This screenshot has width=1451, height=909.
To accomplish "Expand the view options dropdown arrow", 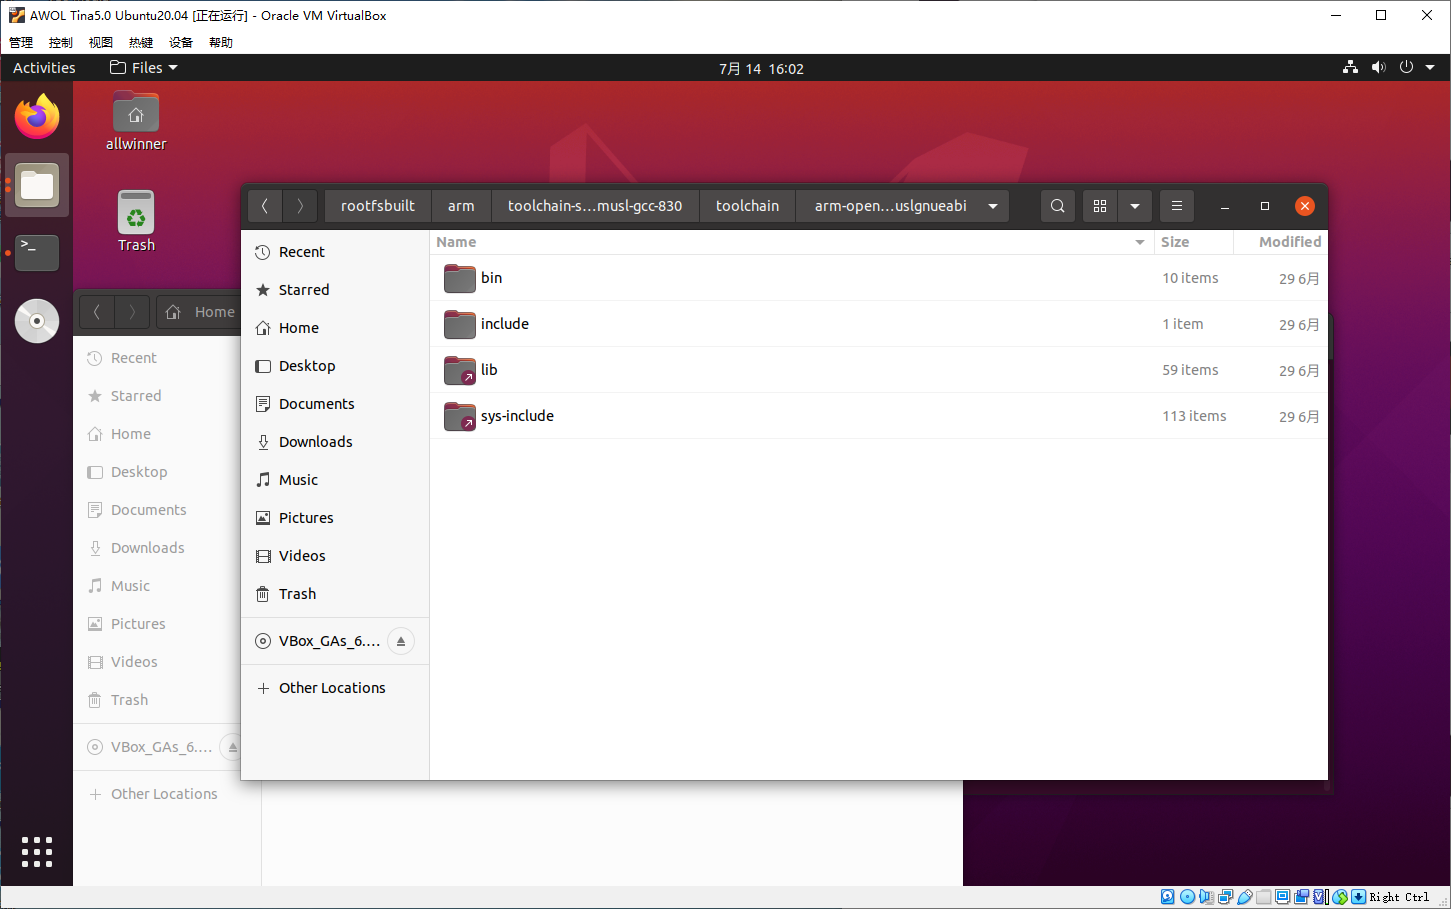I will (x=1135, y=206).
